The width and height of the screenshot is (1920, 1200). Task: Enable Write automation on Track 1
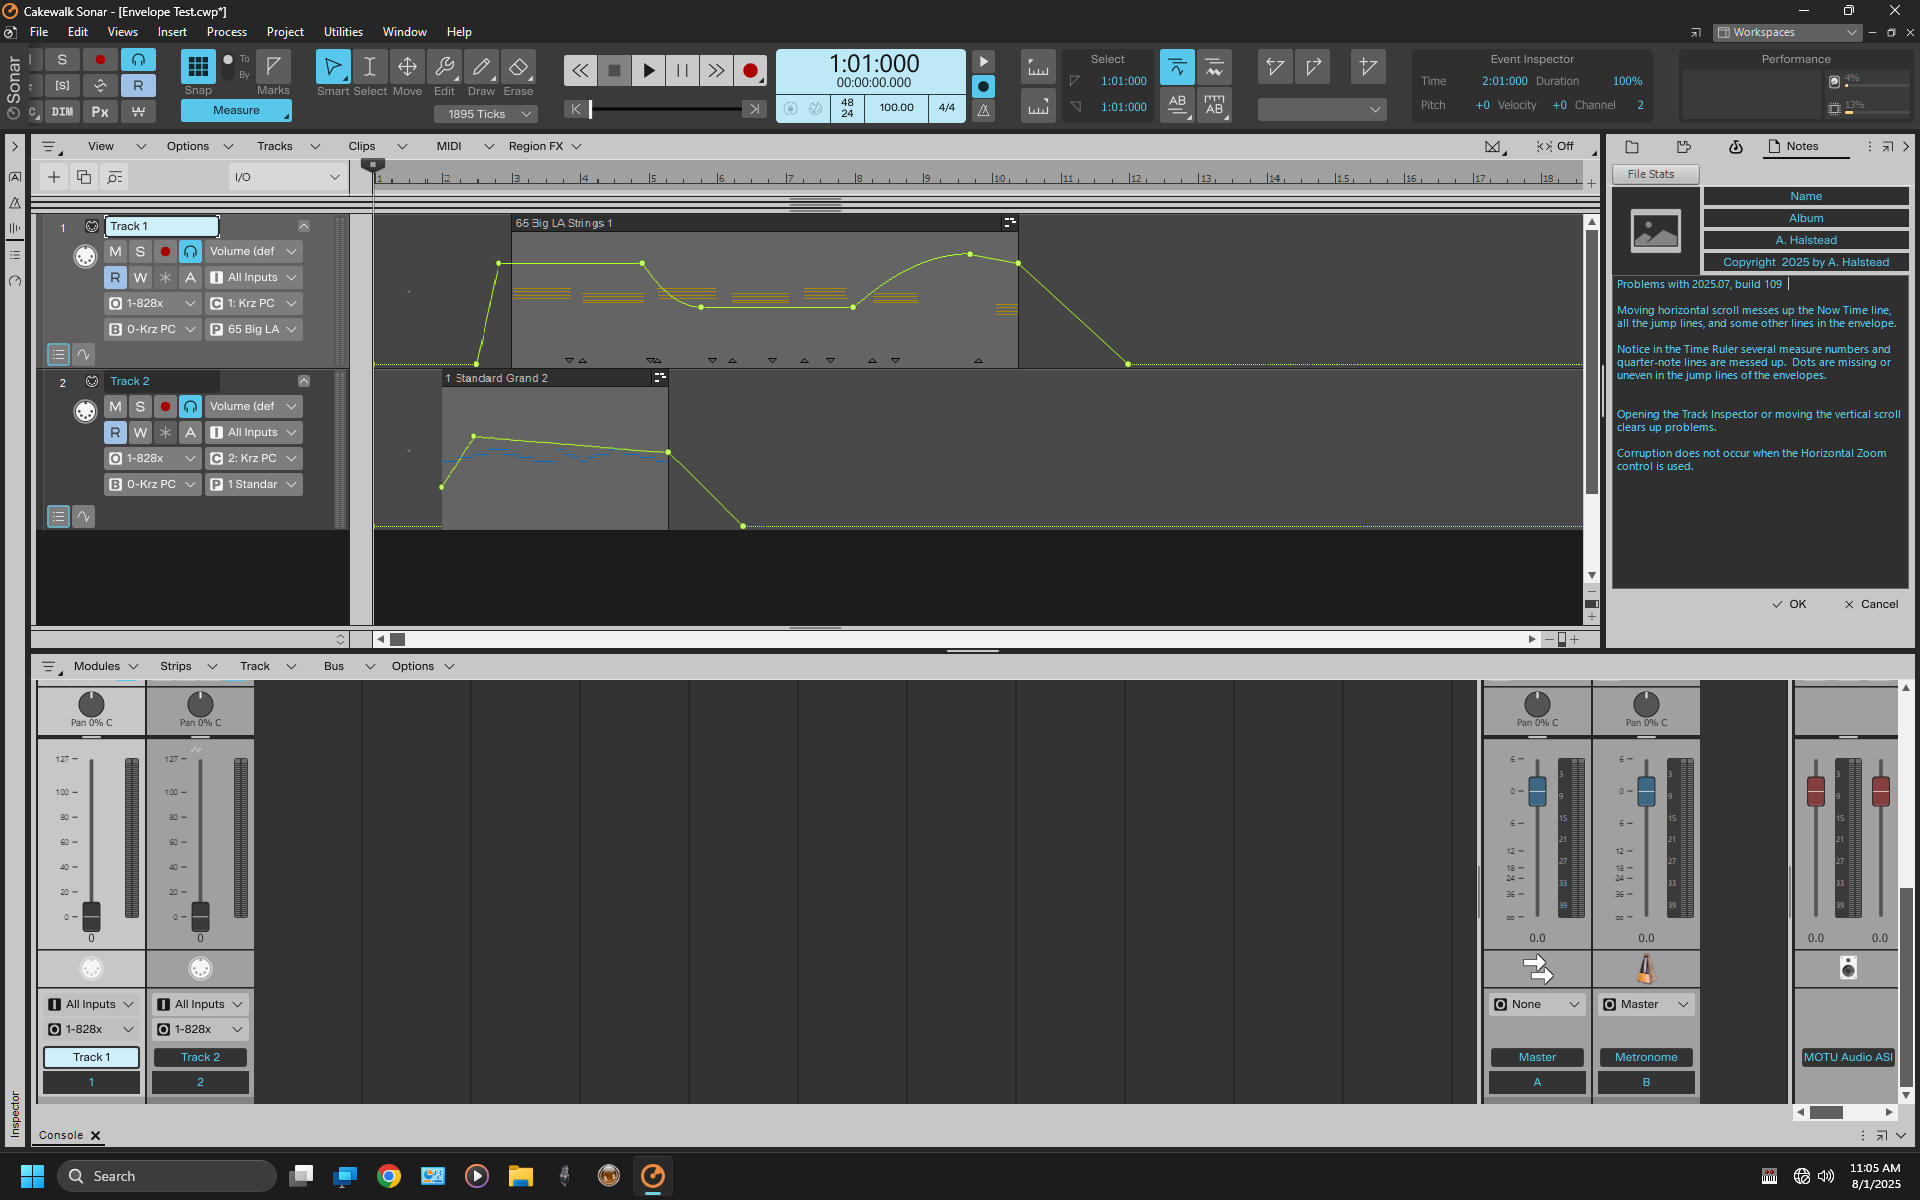pyautogui.click(x=140, y=277)
